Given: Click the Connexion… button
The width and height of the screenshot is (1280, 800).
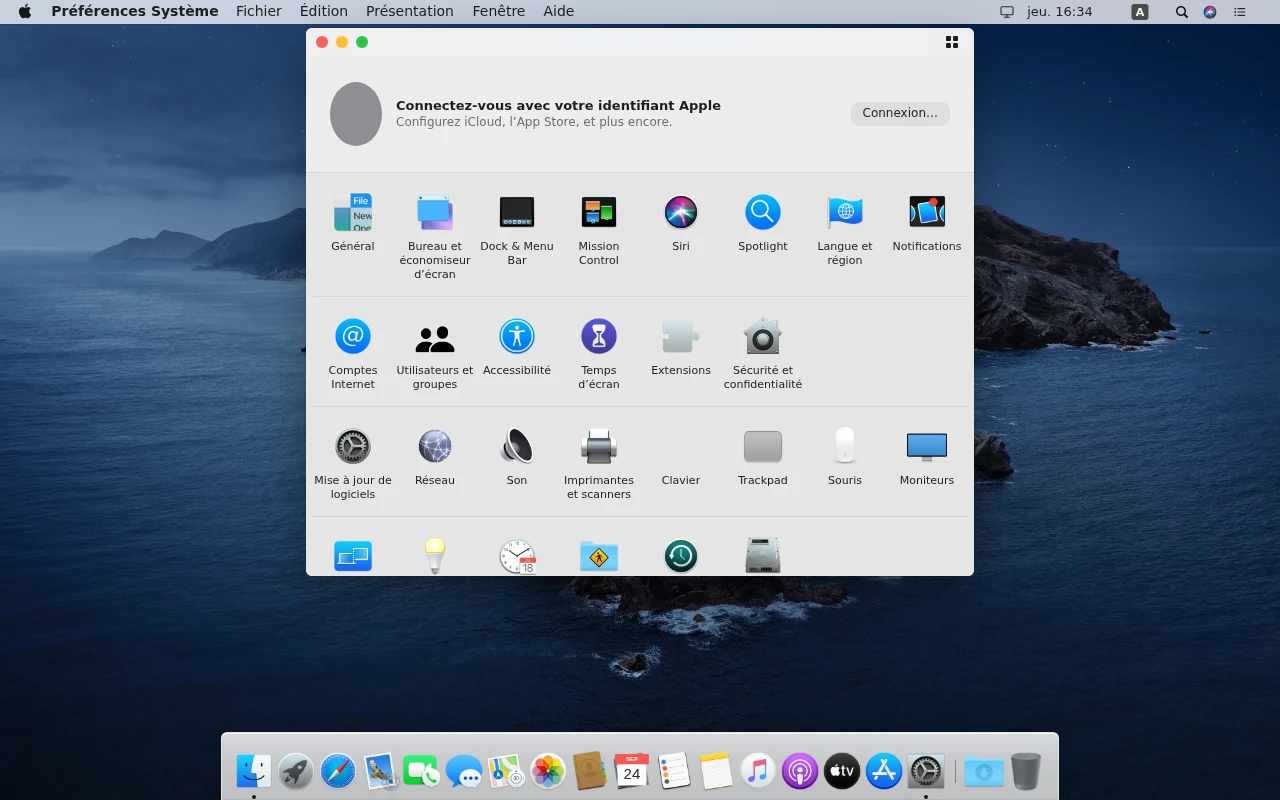Looking at the screenshot, I should point(900,113).
